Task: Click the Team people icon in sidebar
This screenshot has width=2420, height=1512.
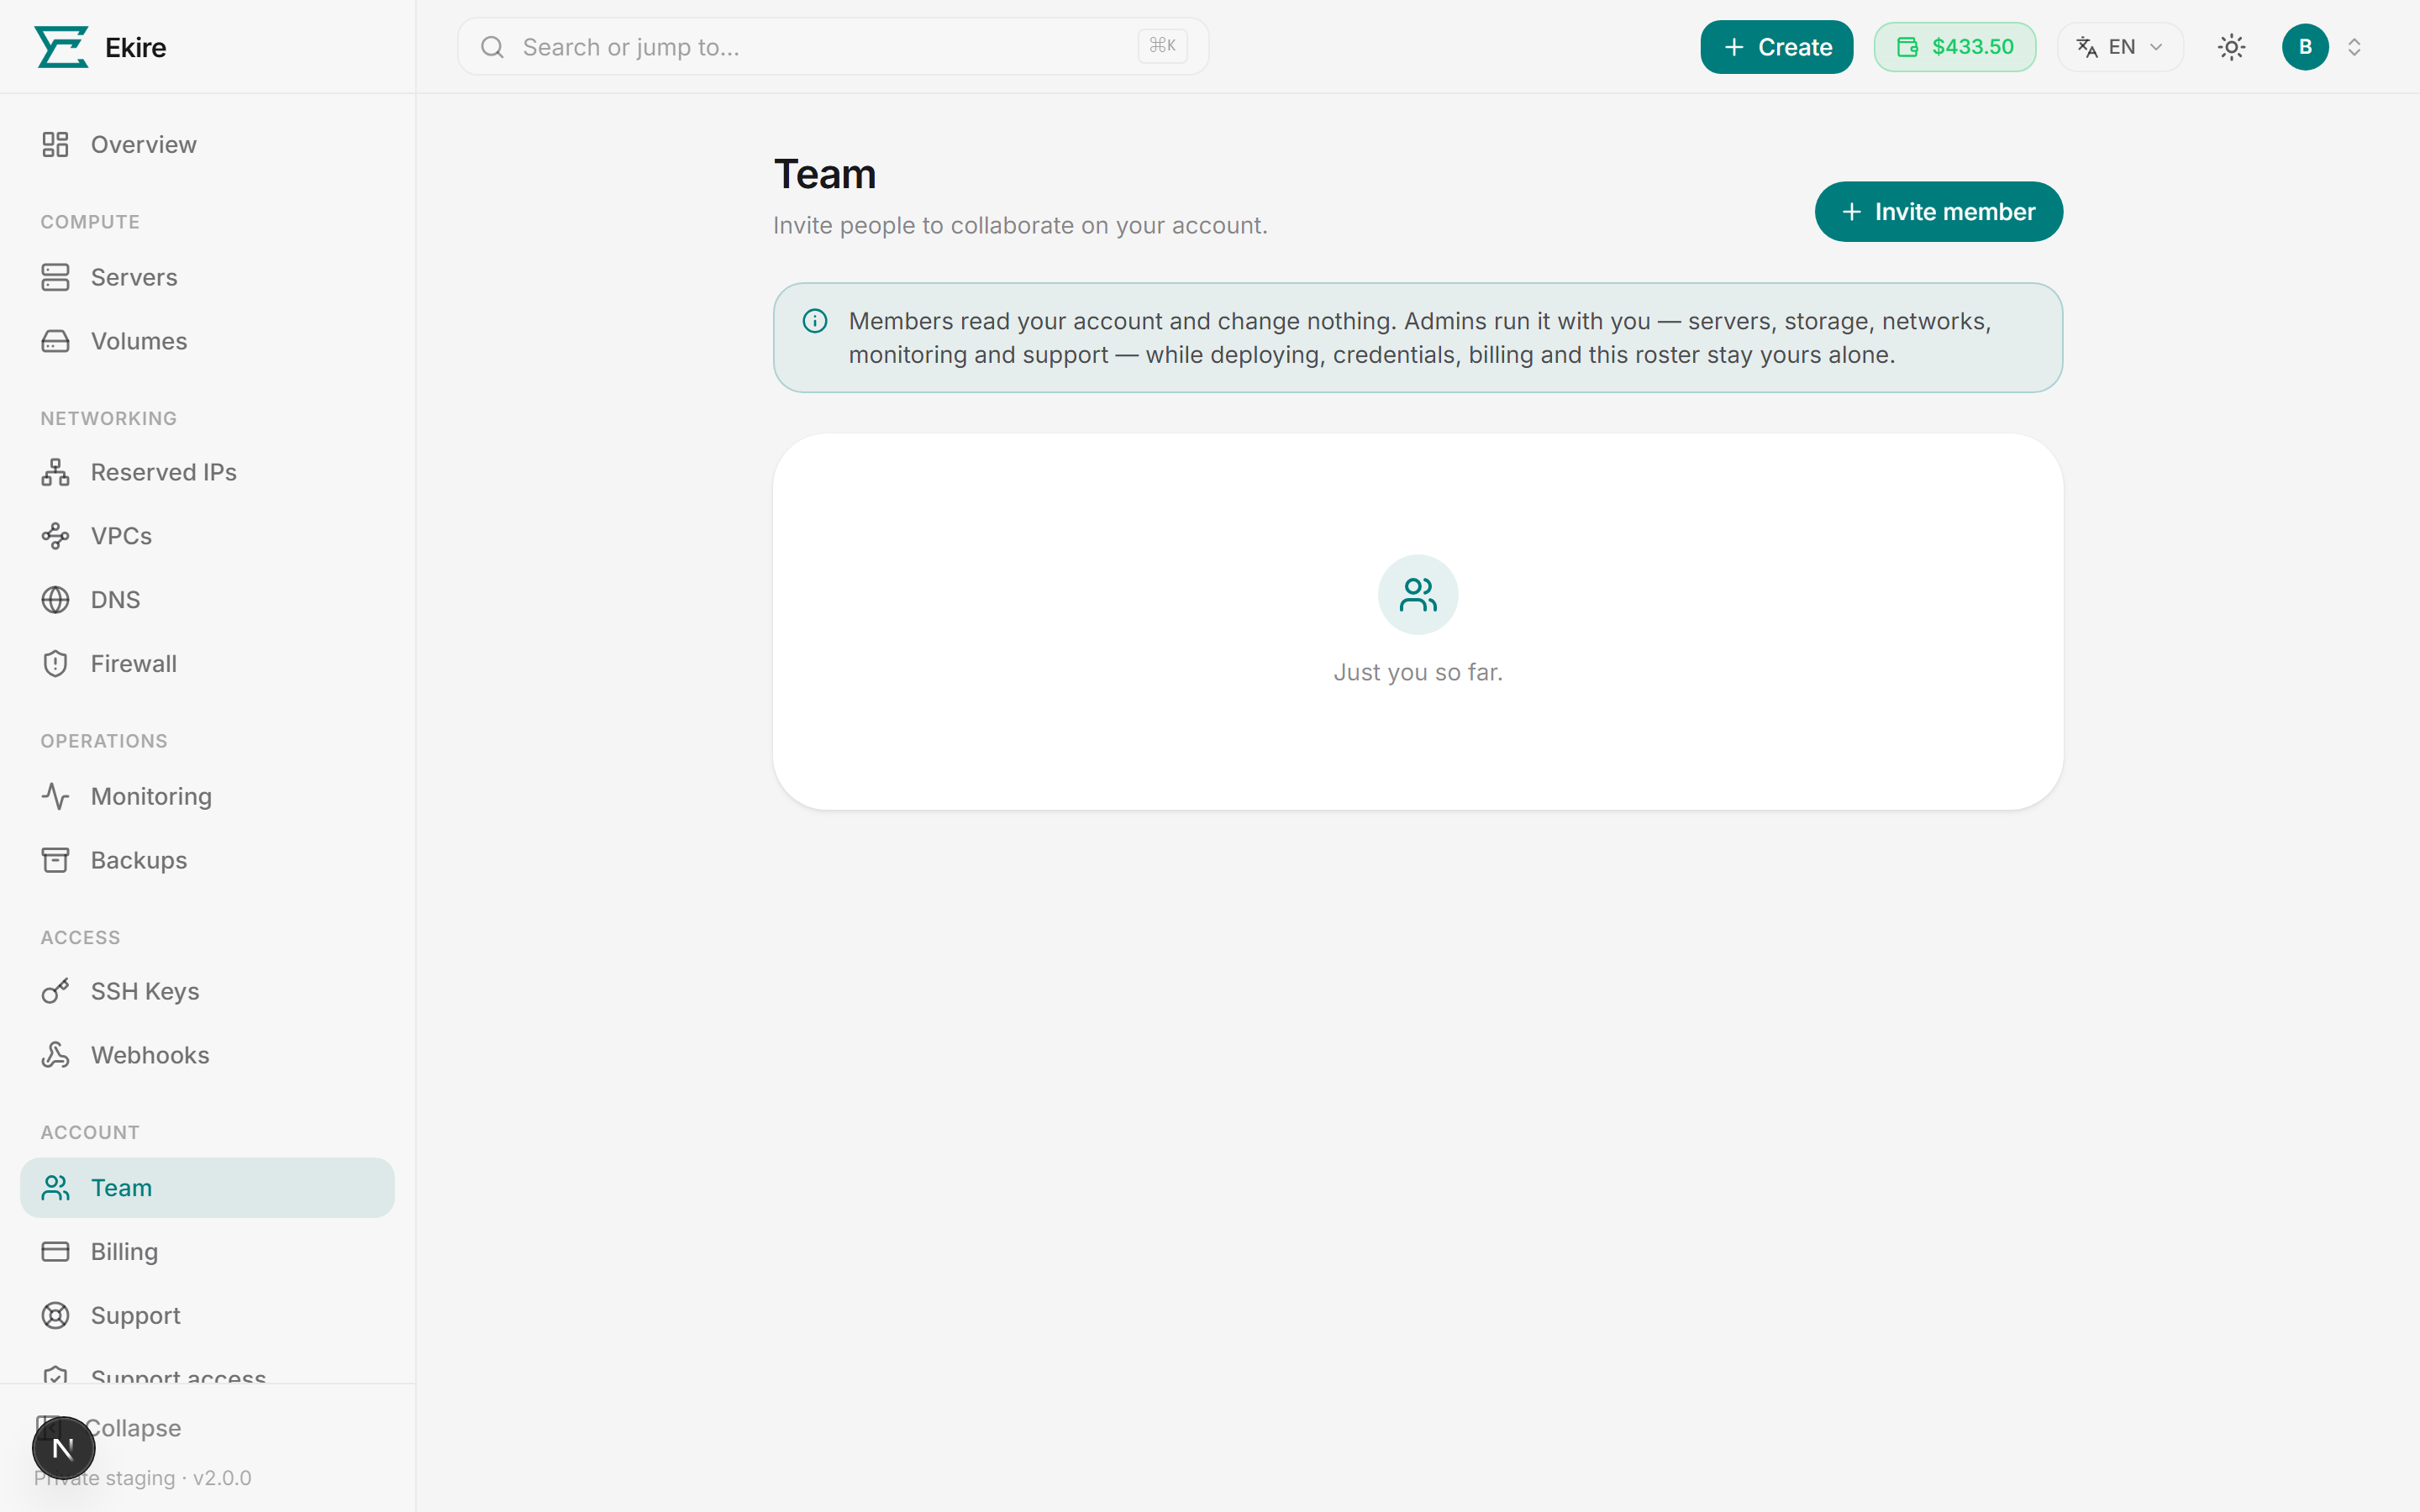Action: pos(55,1188)
